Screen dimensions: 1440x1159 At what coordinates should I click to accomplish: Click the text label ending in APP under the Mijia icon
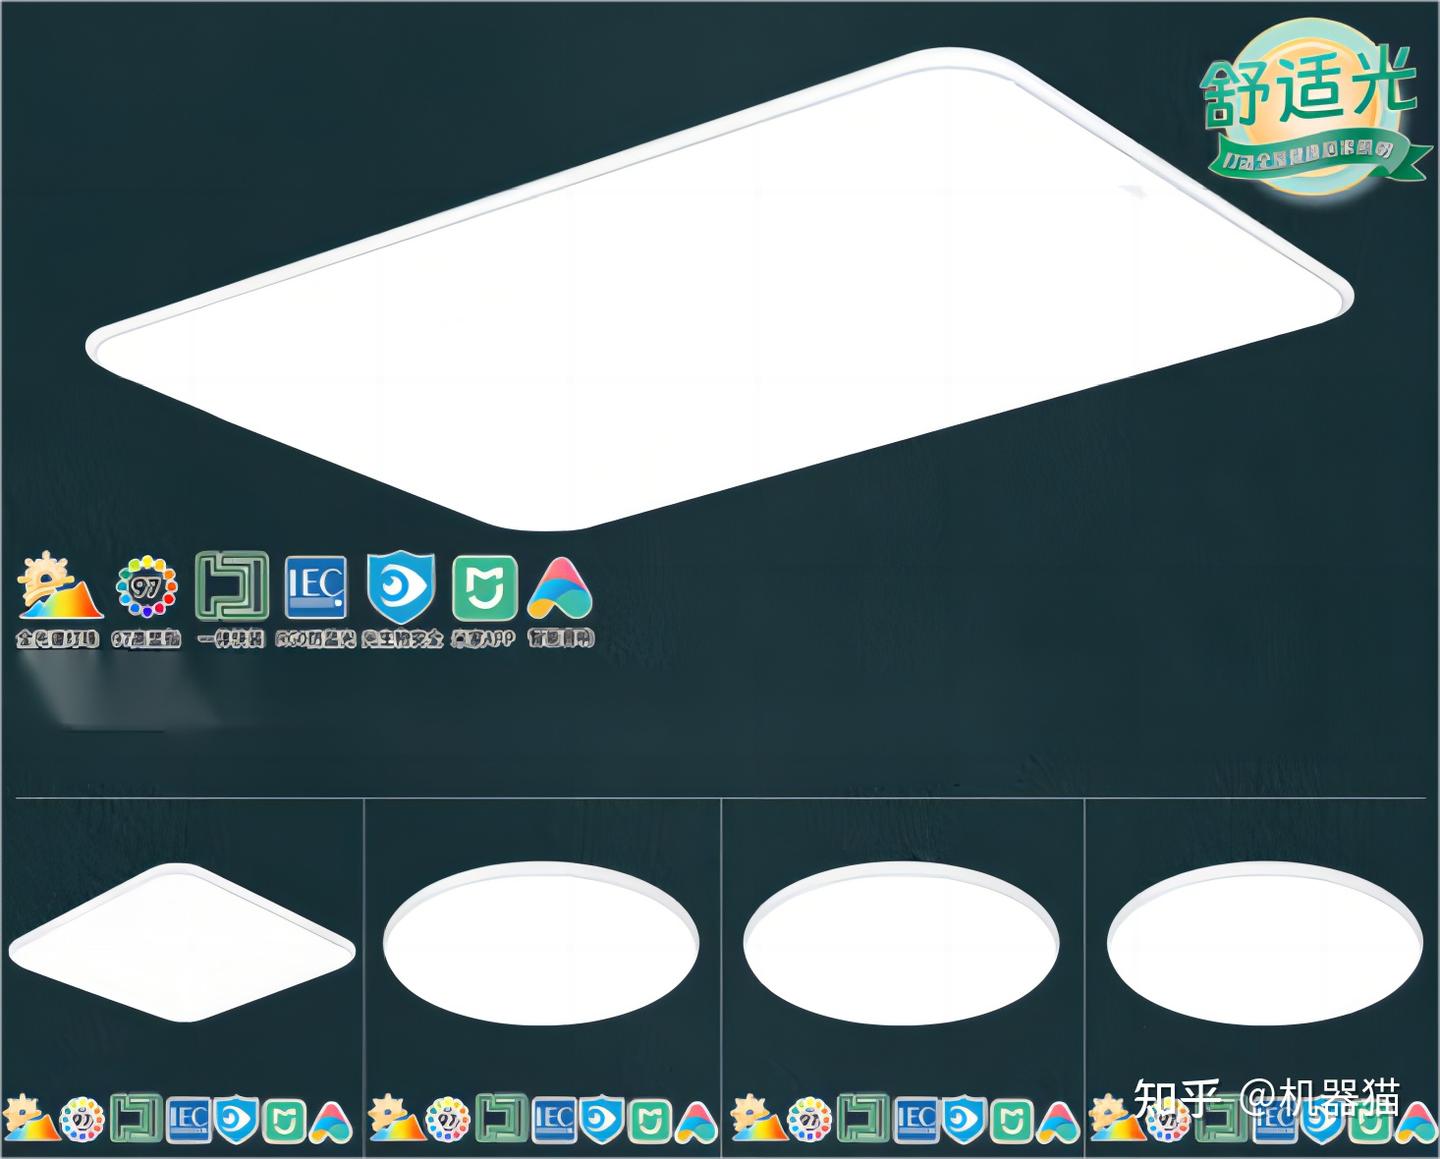484,638
